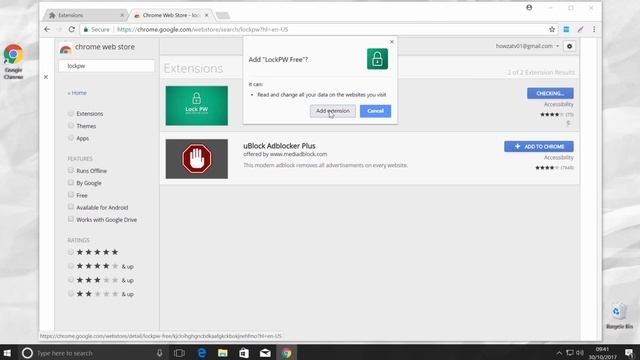The width and height of the screenshot is (640, 360).
Task: Open the Chrome three-dot menu
Action: coord(594,29)
